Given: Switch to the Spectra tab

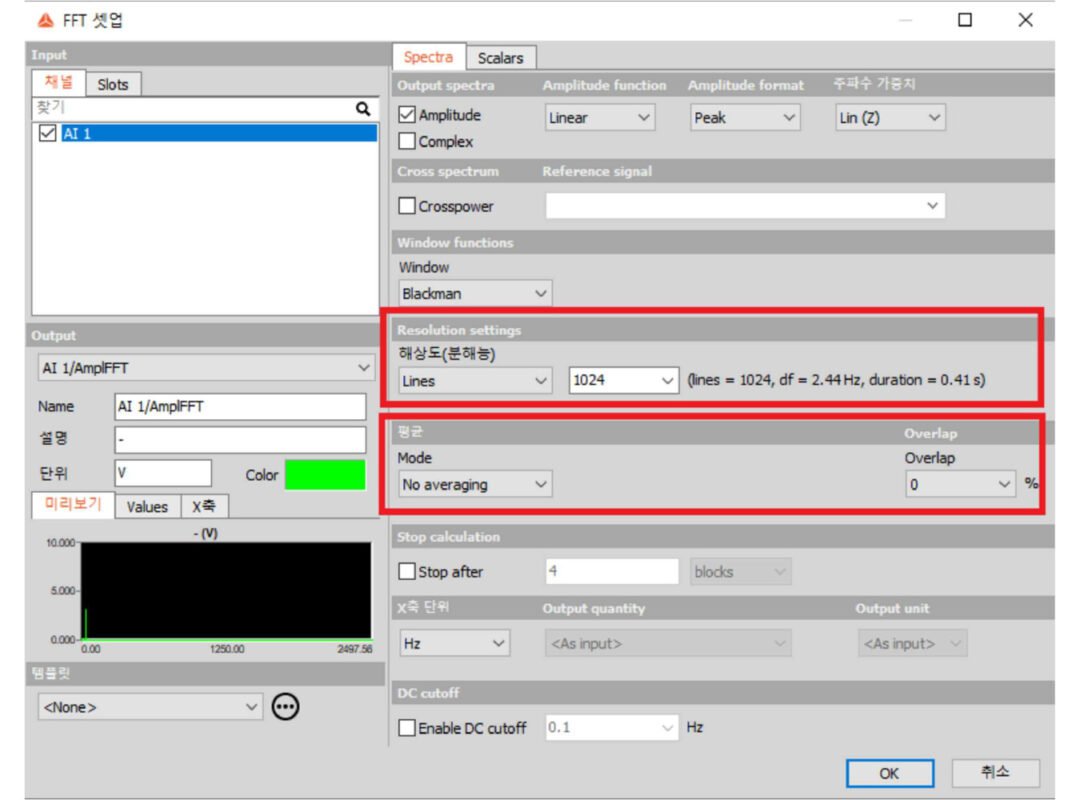Looking at the screenshot, I should pyautogui.click(x=428, y=57).
